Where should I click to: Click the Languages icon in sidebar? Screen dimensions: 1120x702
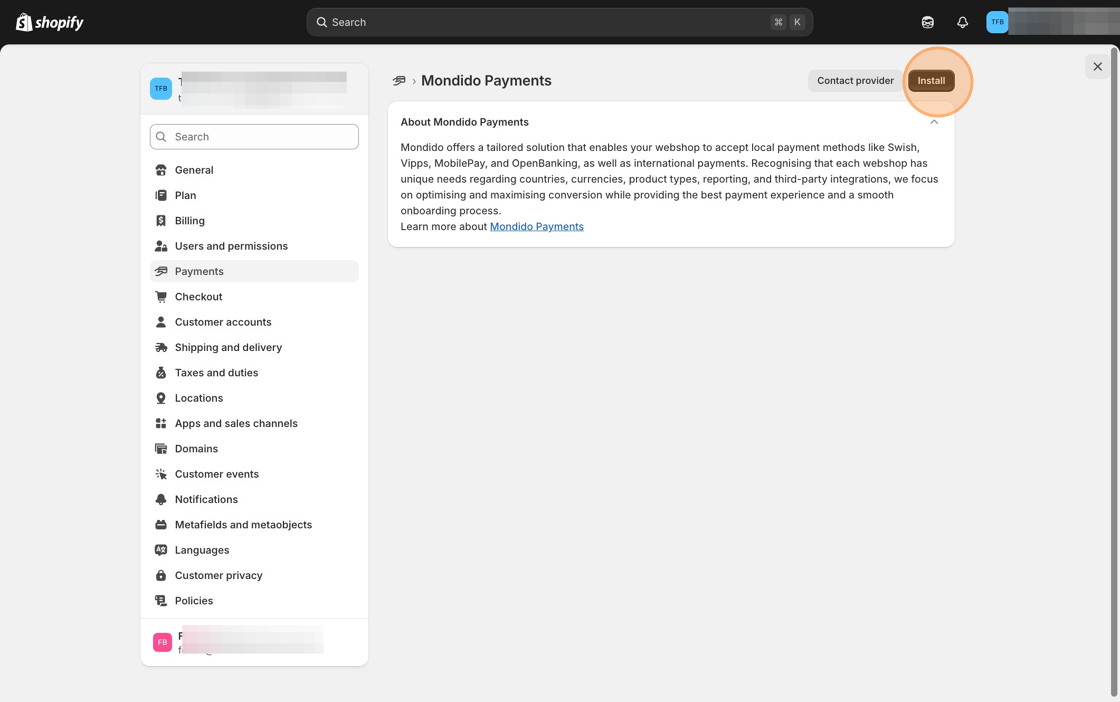tap(161, 550)
